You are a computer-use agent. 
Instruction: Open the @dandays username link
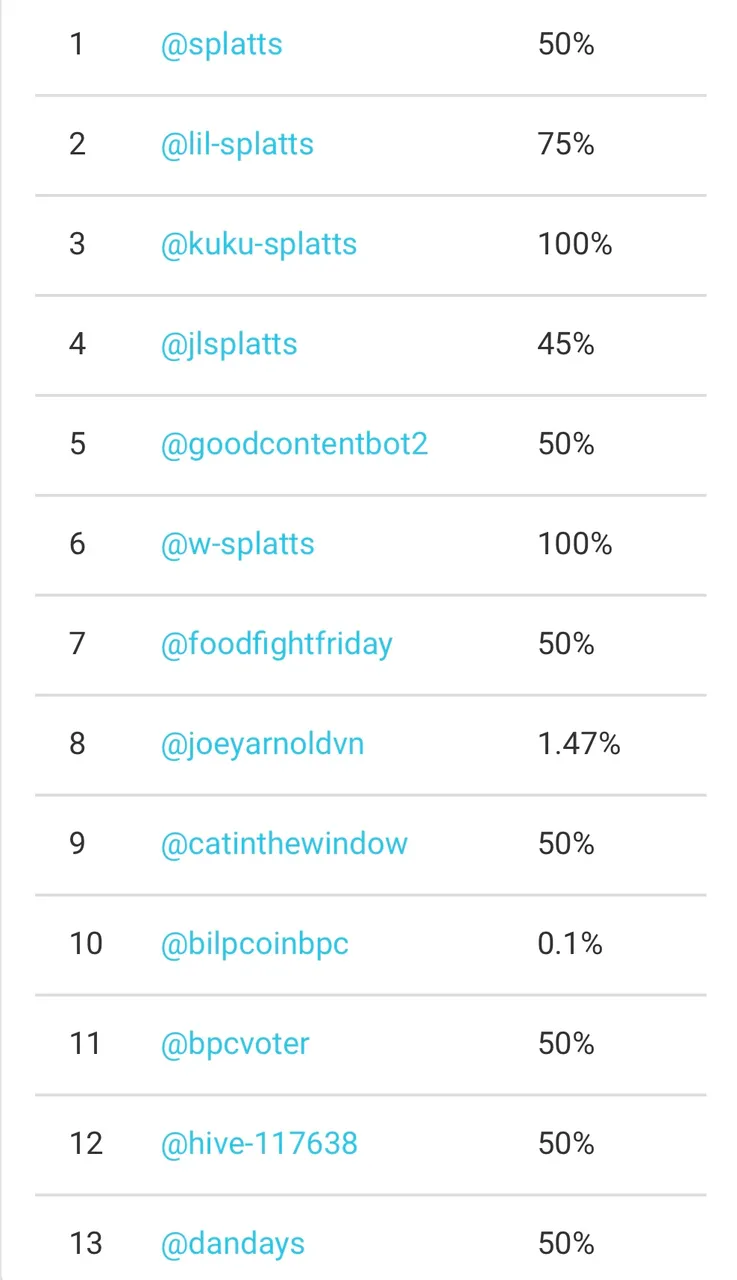[x=233, y=1244]
